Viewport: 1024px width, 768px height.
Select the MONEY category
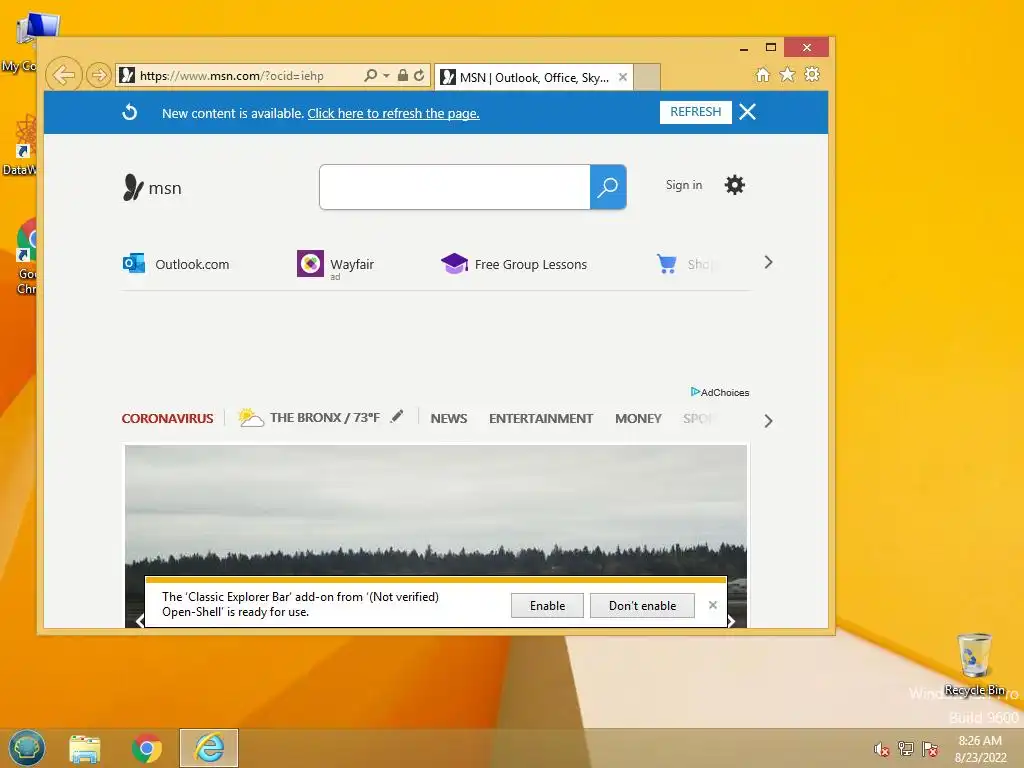[x=638, y=419]
